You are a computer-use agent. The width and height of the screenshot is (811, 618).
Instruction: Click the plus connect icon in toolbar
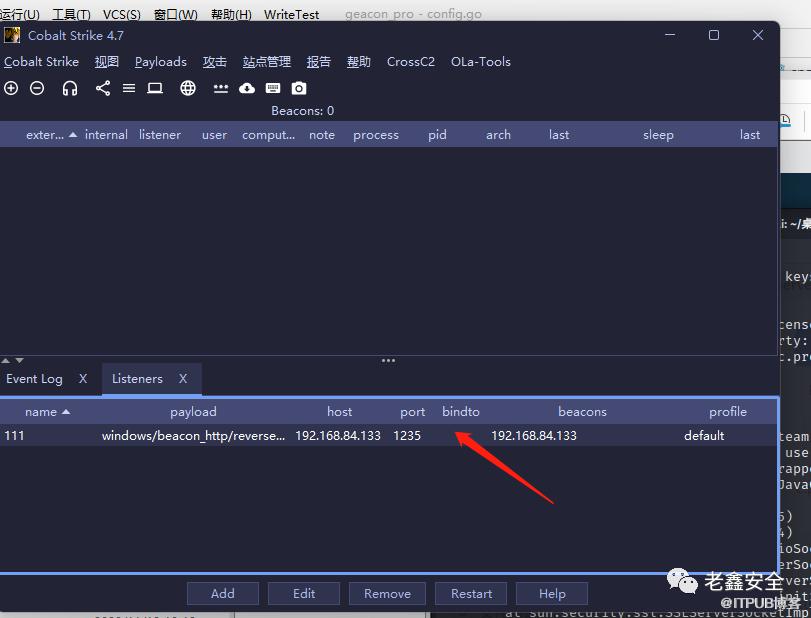(x=11, y=88)
